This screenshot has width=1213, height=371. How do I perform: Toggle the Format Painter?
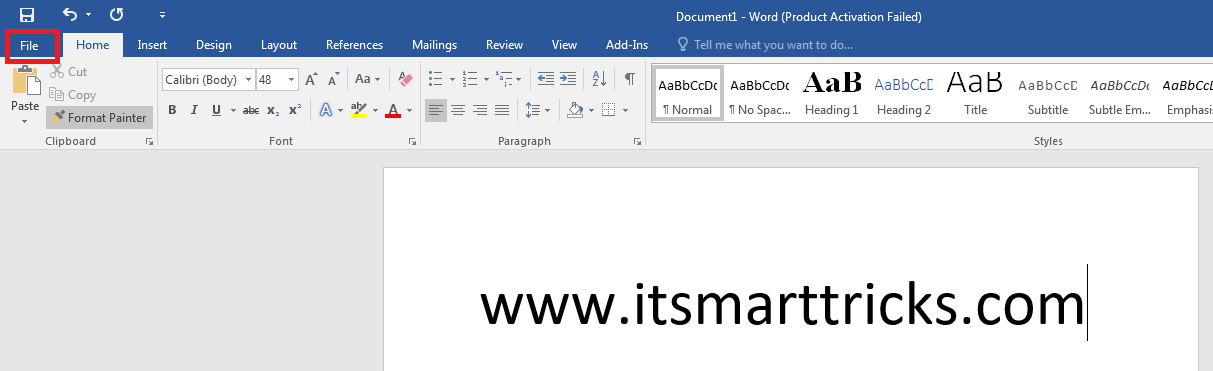99,118
